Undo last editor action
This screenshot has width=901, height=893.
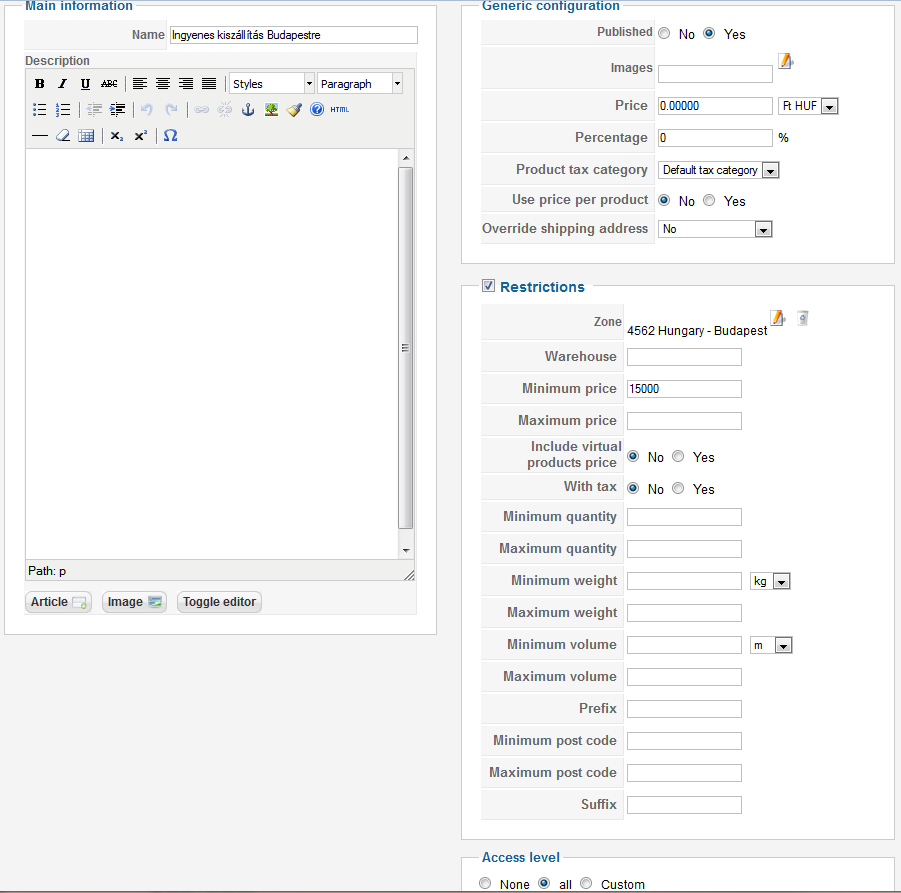pos(147,110)
